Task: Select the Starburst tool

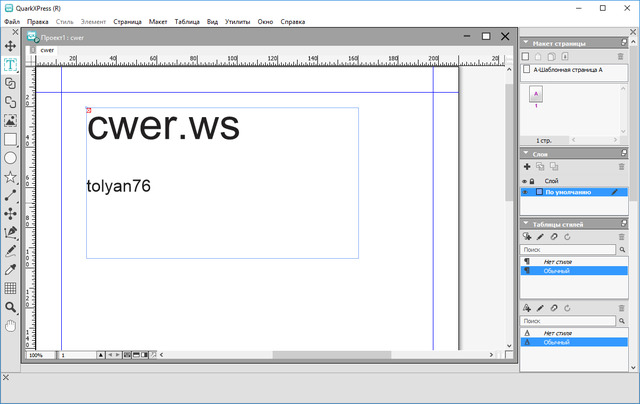Action: (10, 177)
